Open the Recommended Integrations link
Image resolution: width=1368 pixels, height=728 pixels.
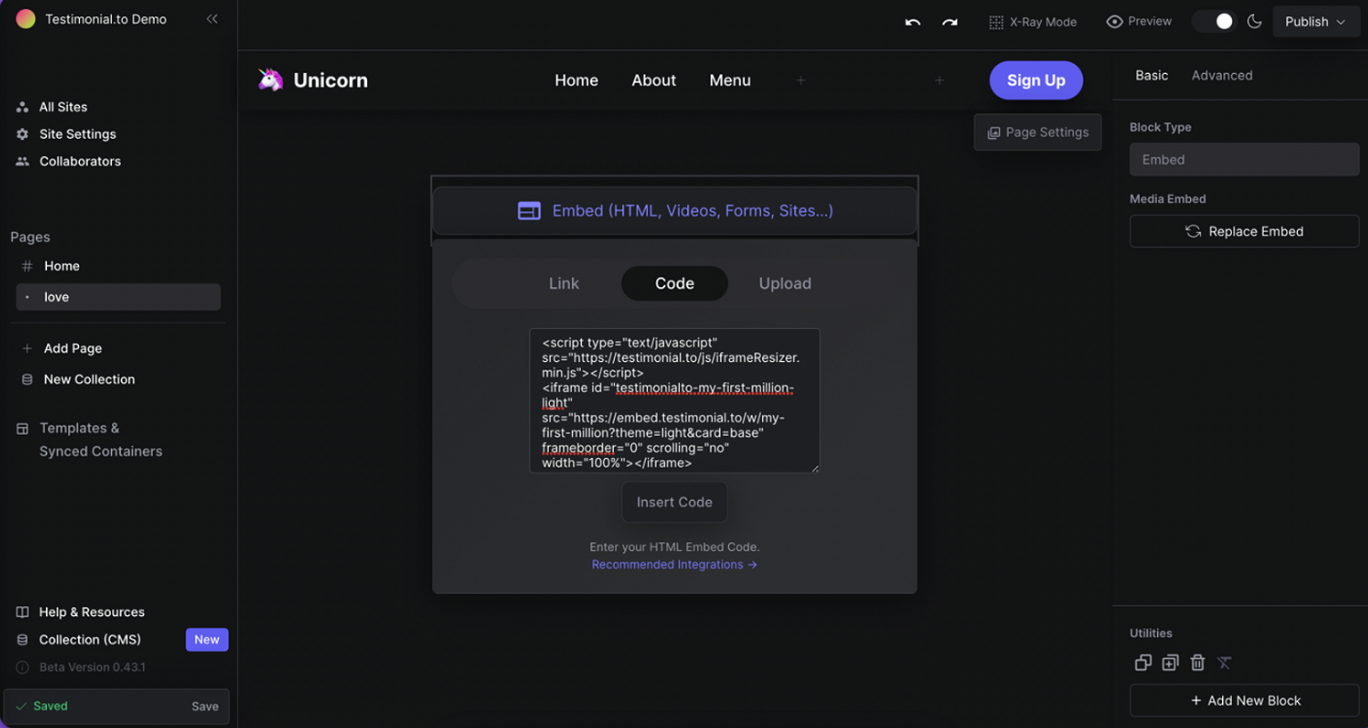pyautogui.click(x=674, y=565)
